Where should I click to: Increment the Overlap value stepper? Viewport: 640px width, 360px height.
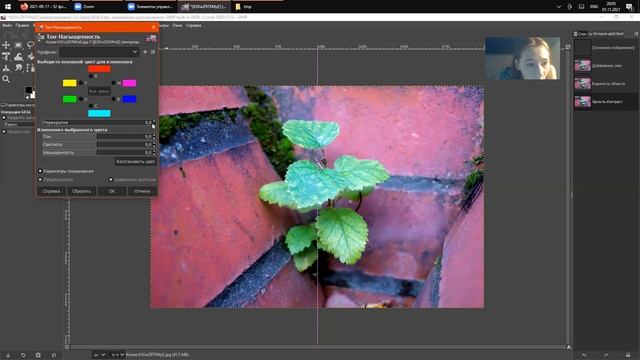pos(154,121)
